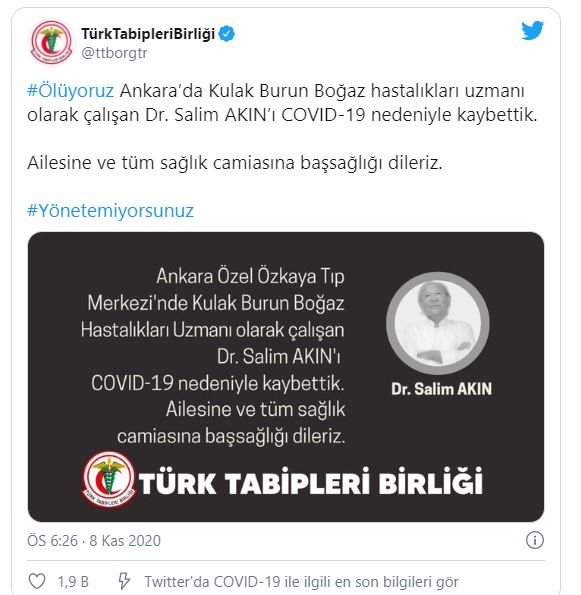This screenshot has height=595, width=581.
Task: Click the lightning bolt icon
Action: pyautogui.click(x=124, y=581)
